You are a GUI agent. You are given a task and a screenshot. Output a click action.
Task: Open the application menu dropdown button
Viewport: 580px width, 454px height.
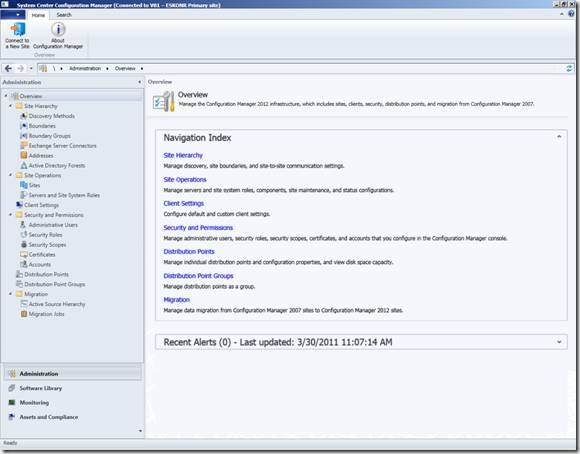pos(13,15)
